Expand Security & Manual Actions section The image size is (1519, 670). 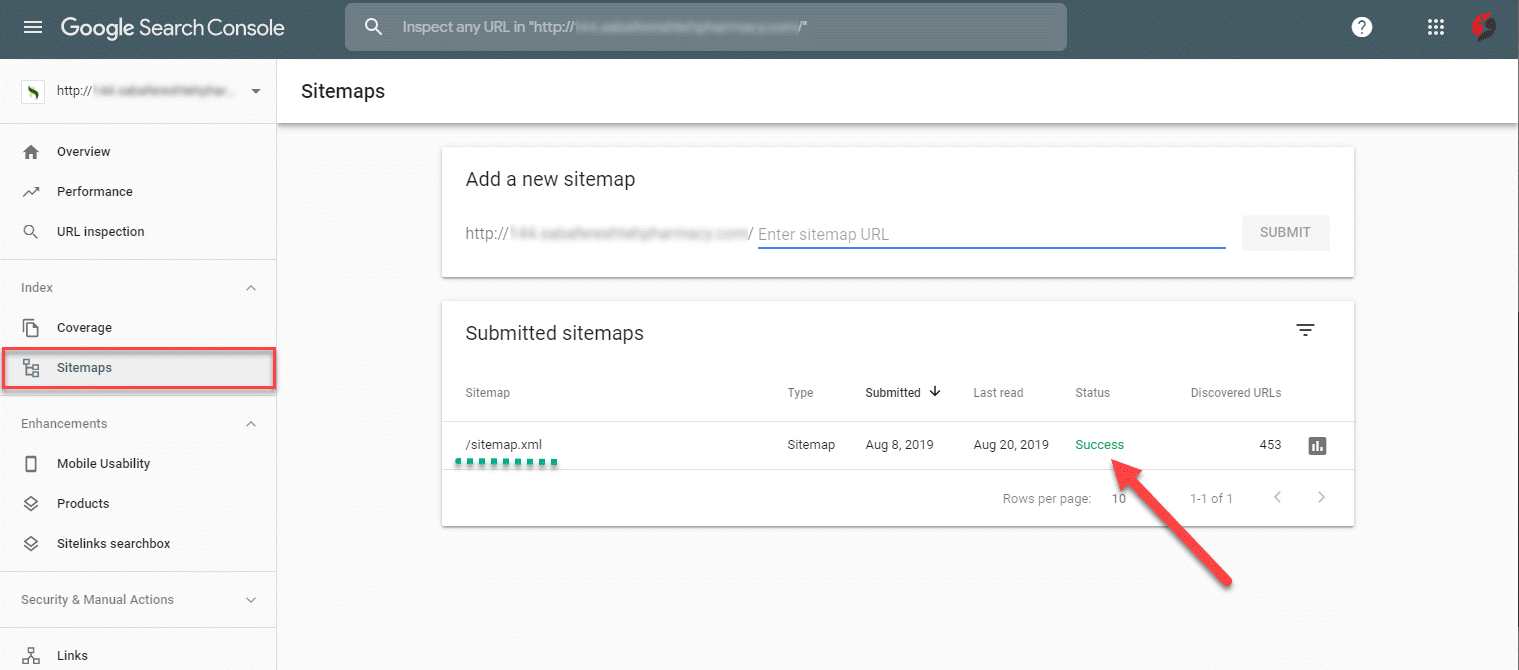[251, 599]
